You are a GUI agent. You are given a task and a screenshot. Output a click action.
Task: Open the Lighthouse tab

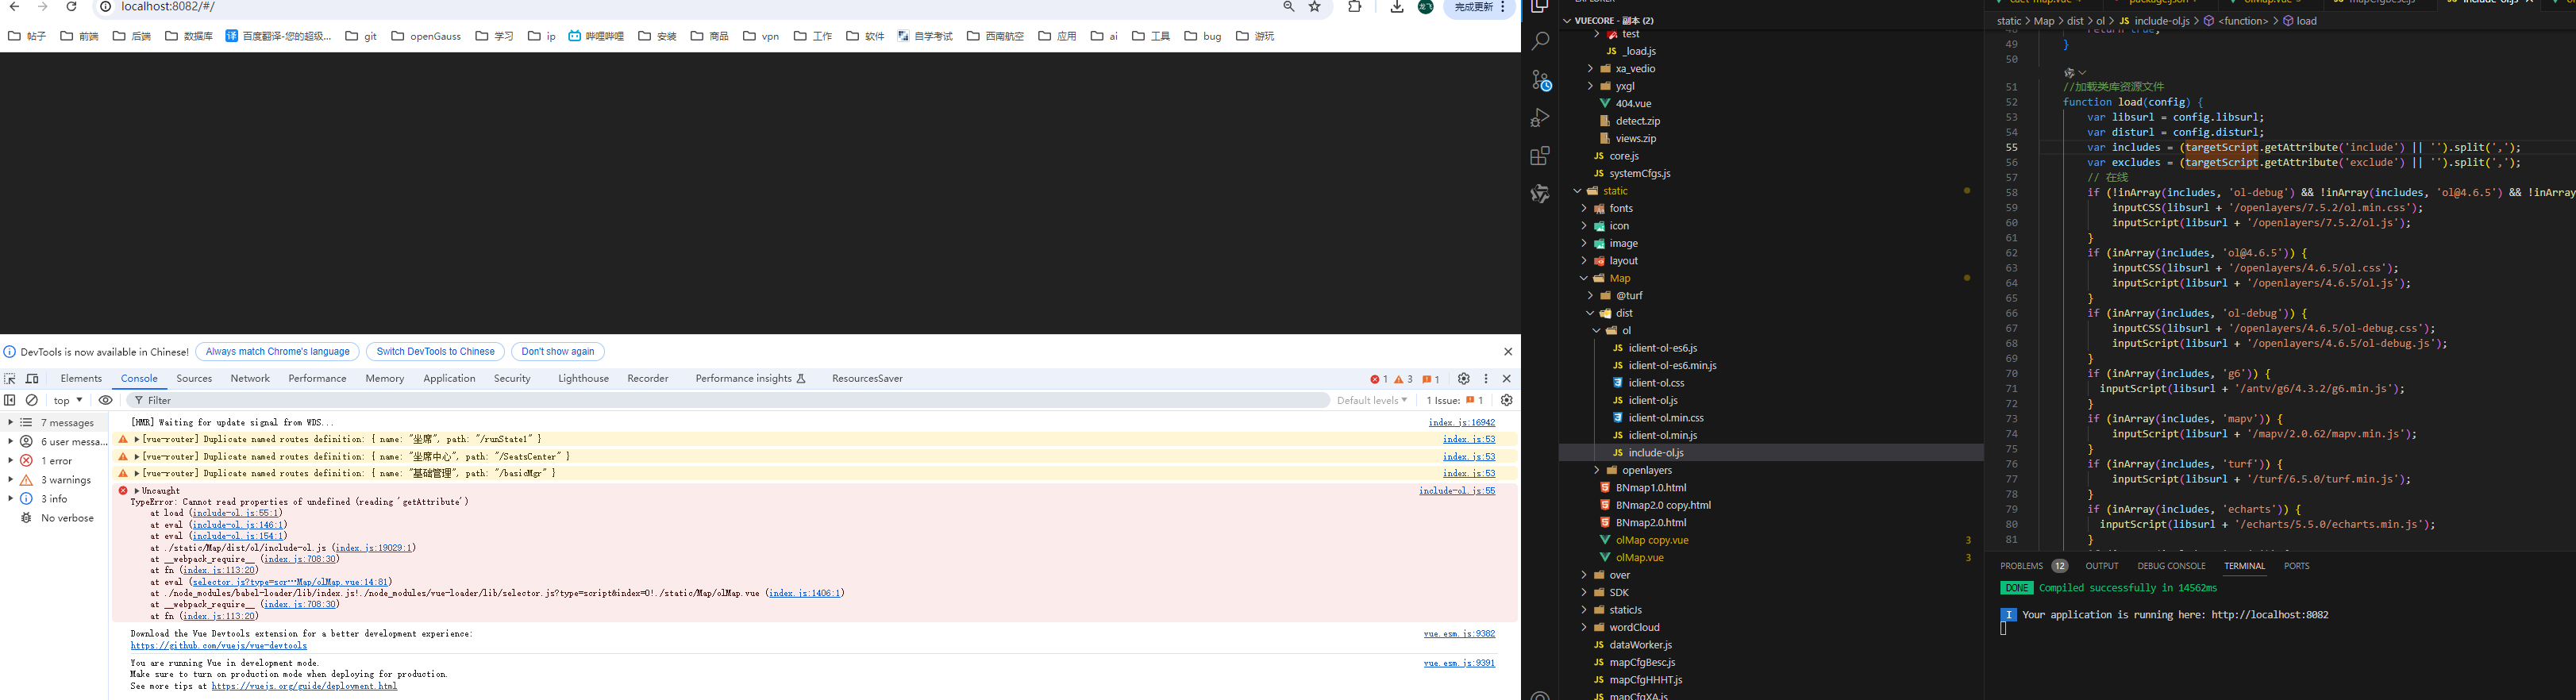pos(583,379)
